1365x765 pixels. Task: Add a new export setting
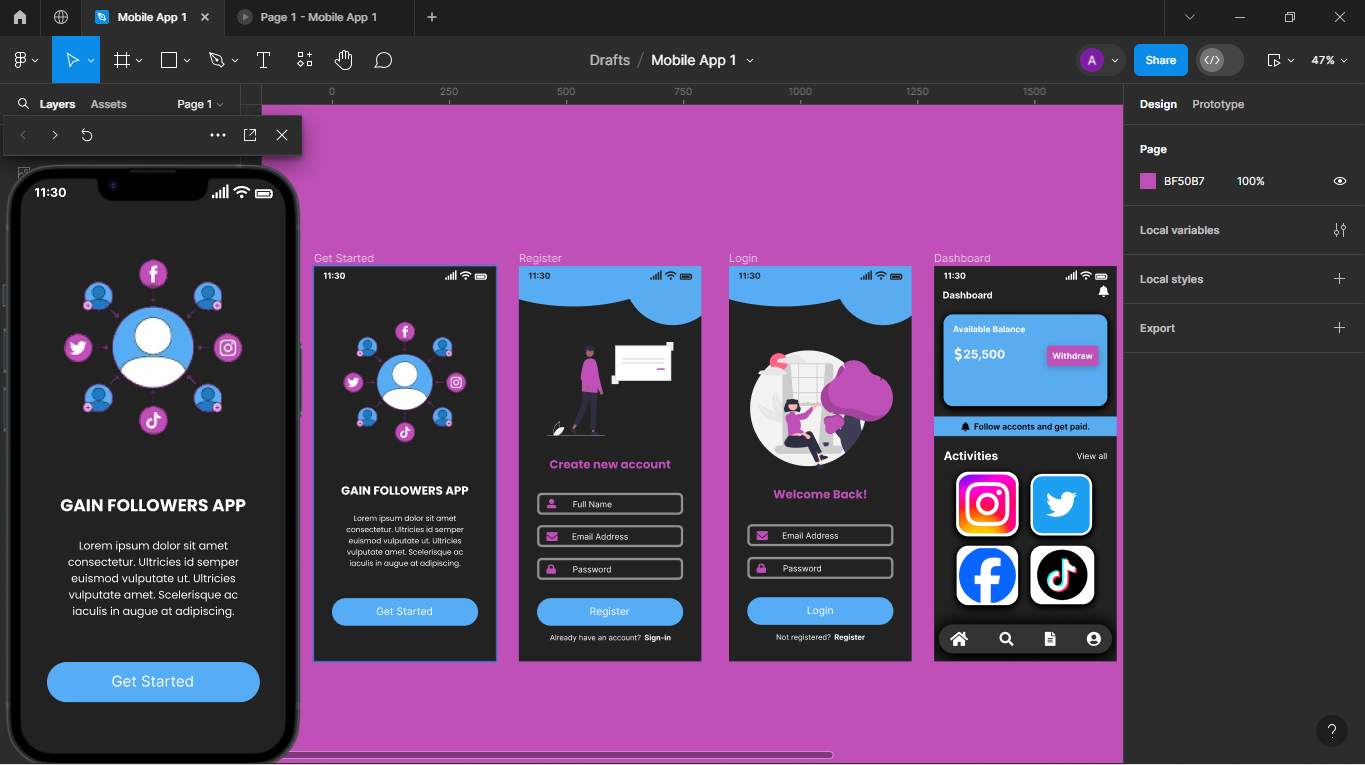(x=1339, y=328)
